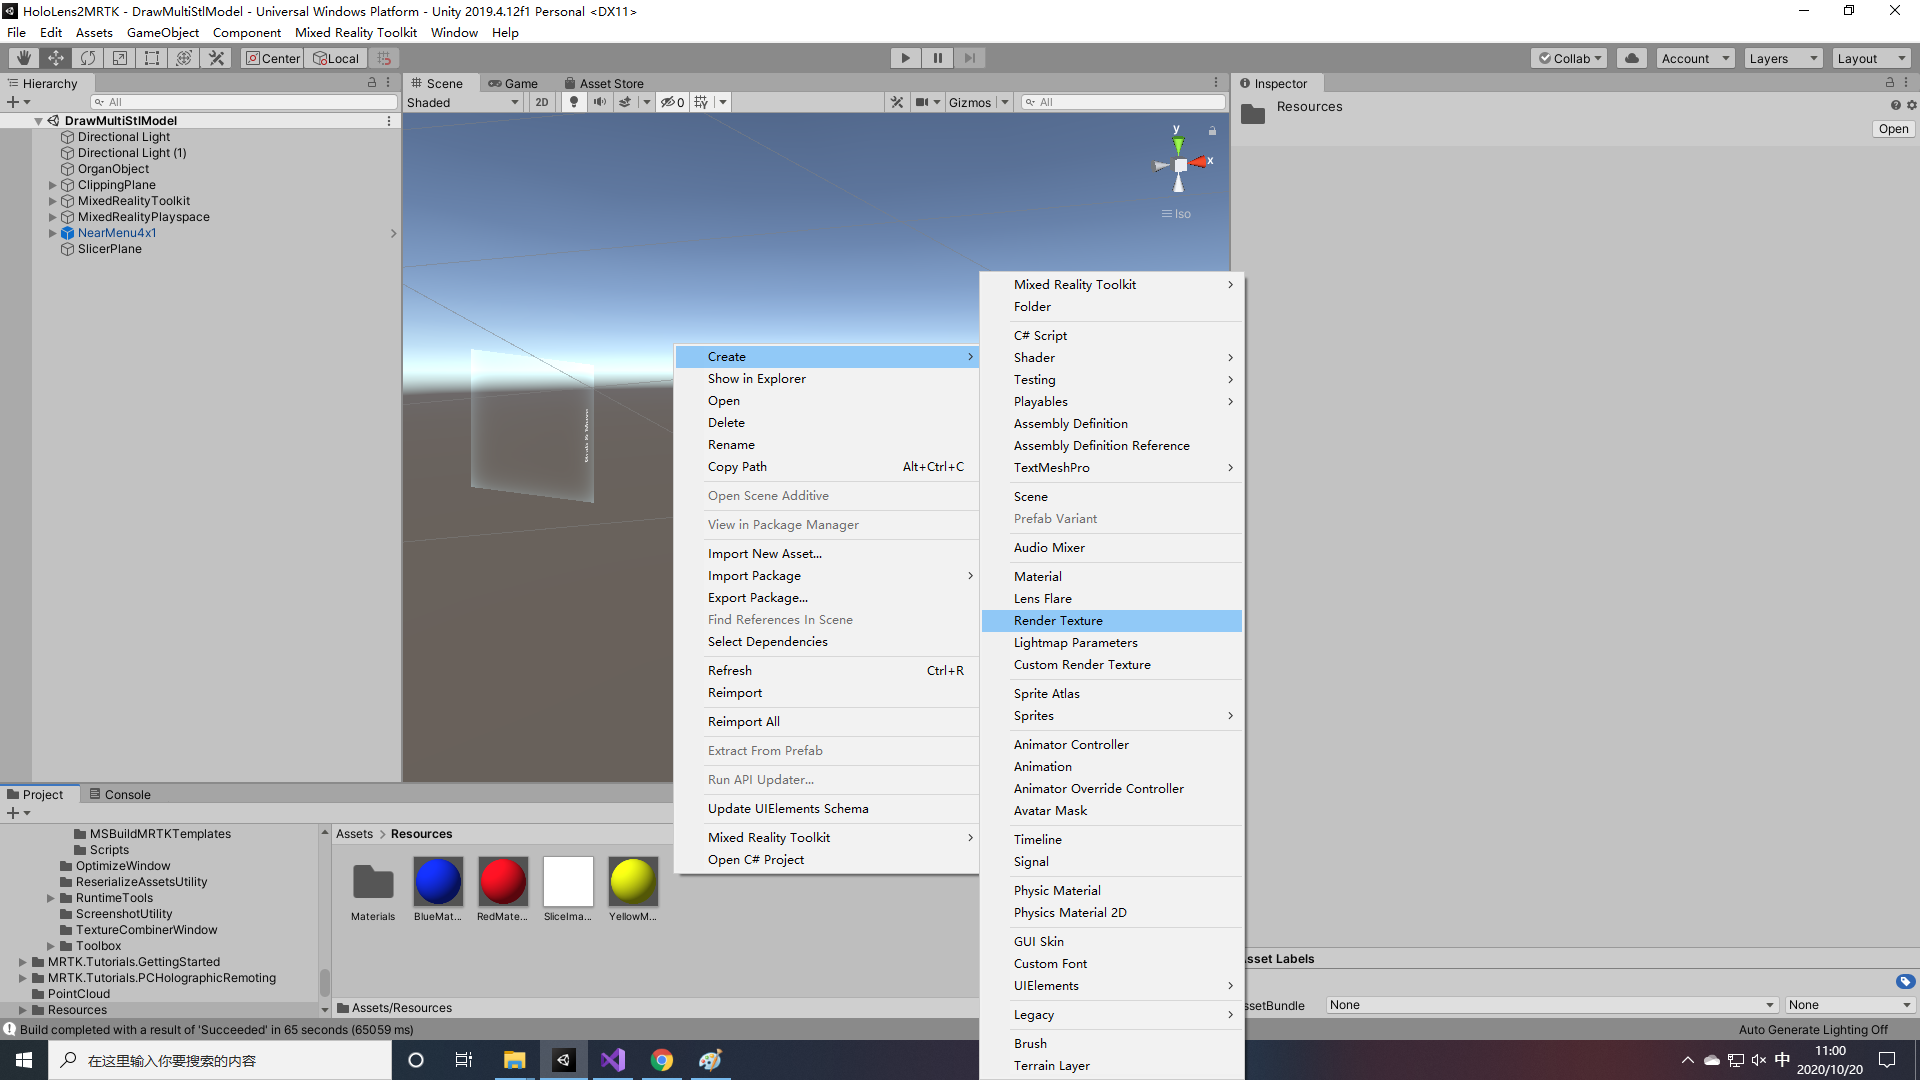
Task: Select the Scale tool
Action: pos(120,58)
